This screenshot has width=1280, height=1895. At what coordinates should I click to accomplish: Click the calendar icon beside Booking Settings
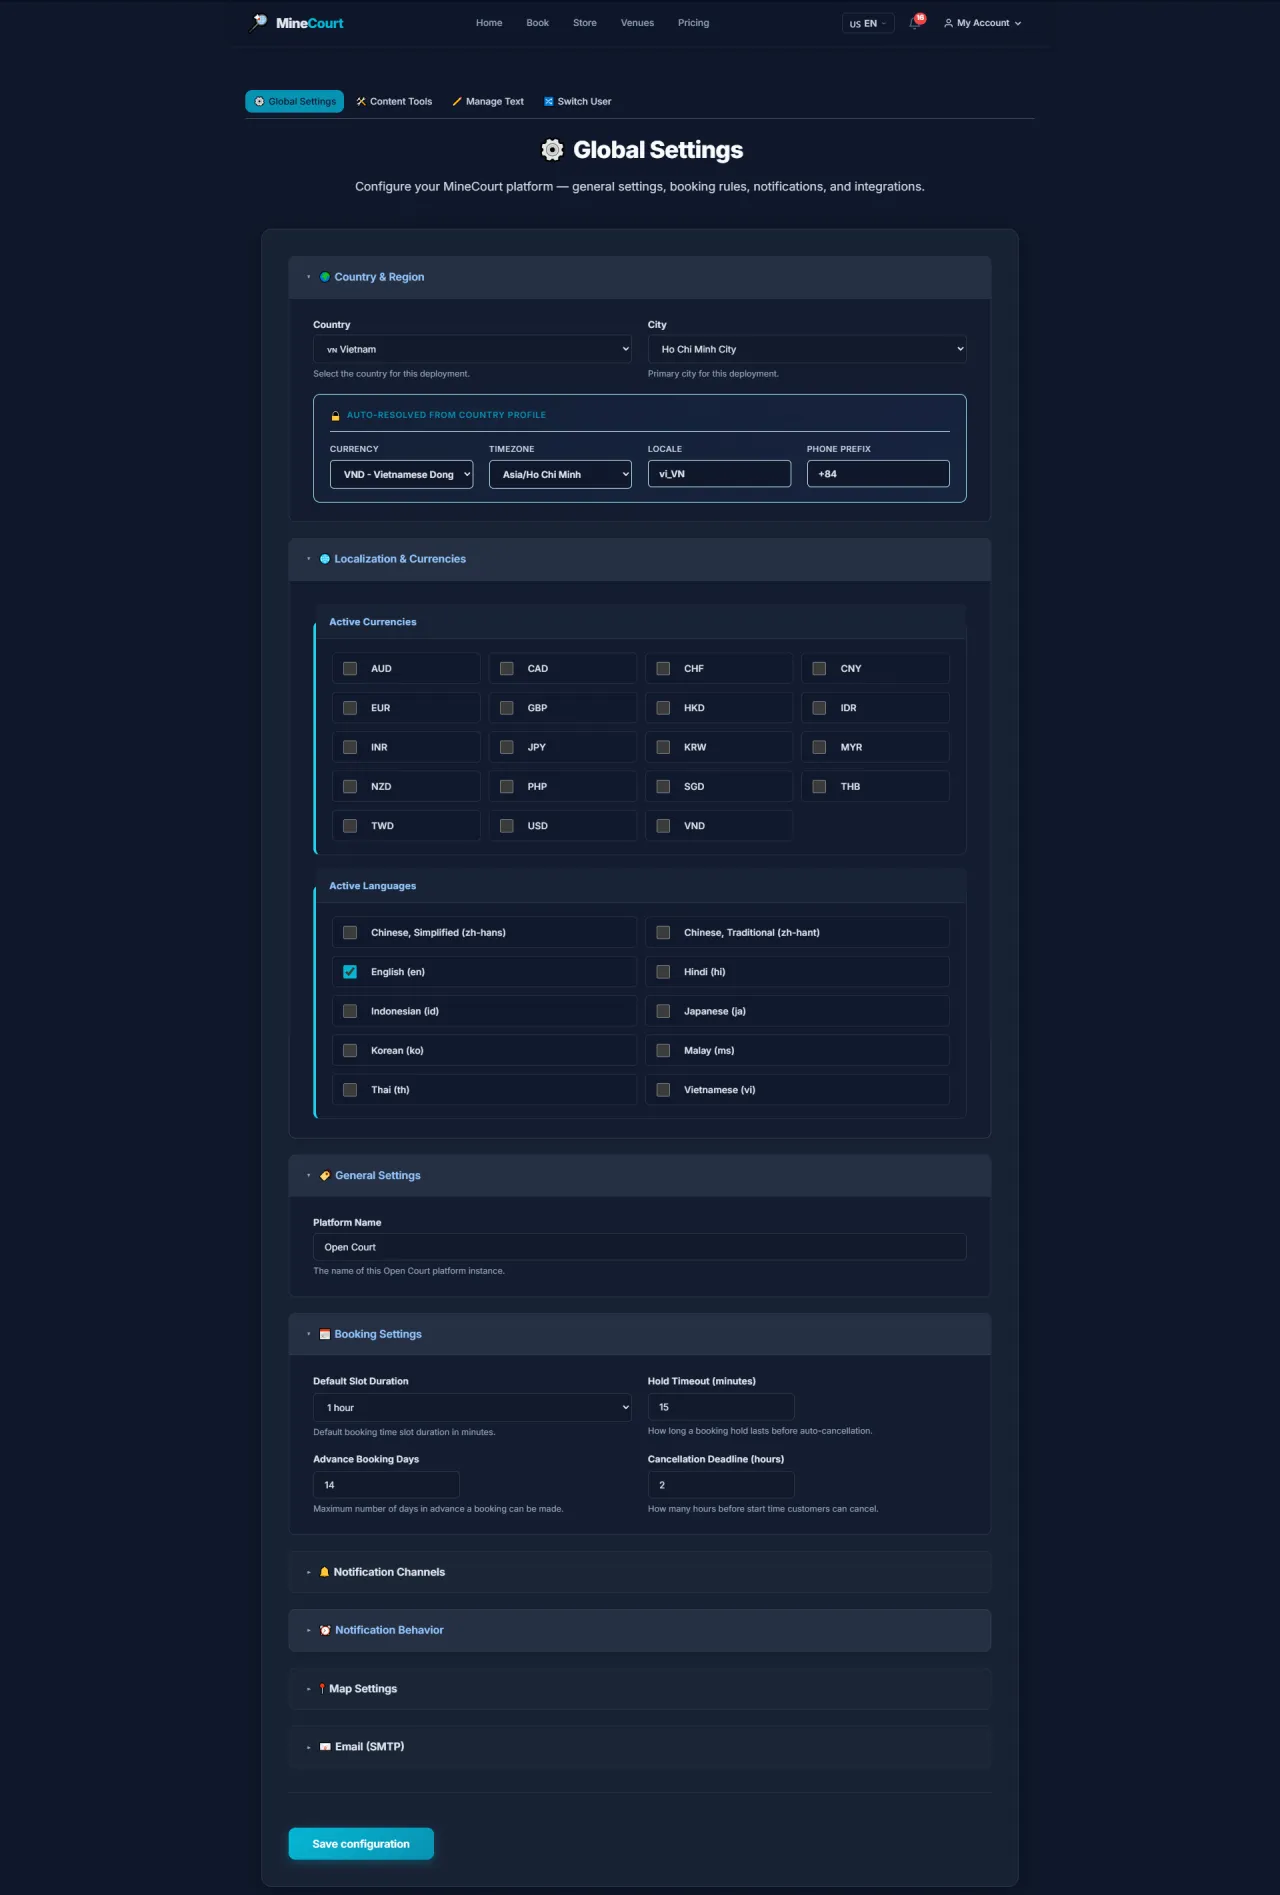(x=325, y=1334)
